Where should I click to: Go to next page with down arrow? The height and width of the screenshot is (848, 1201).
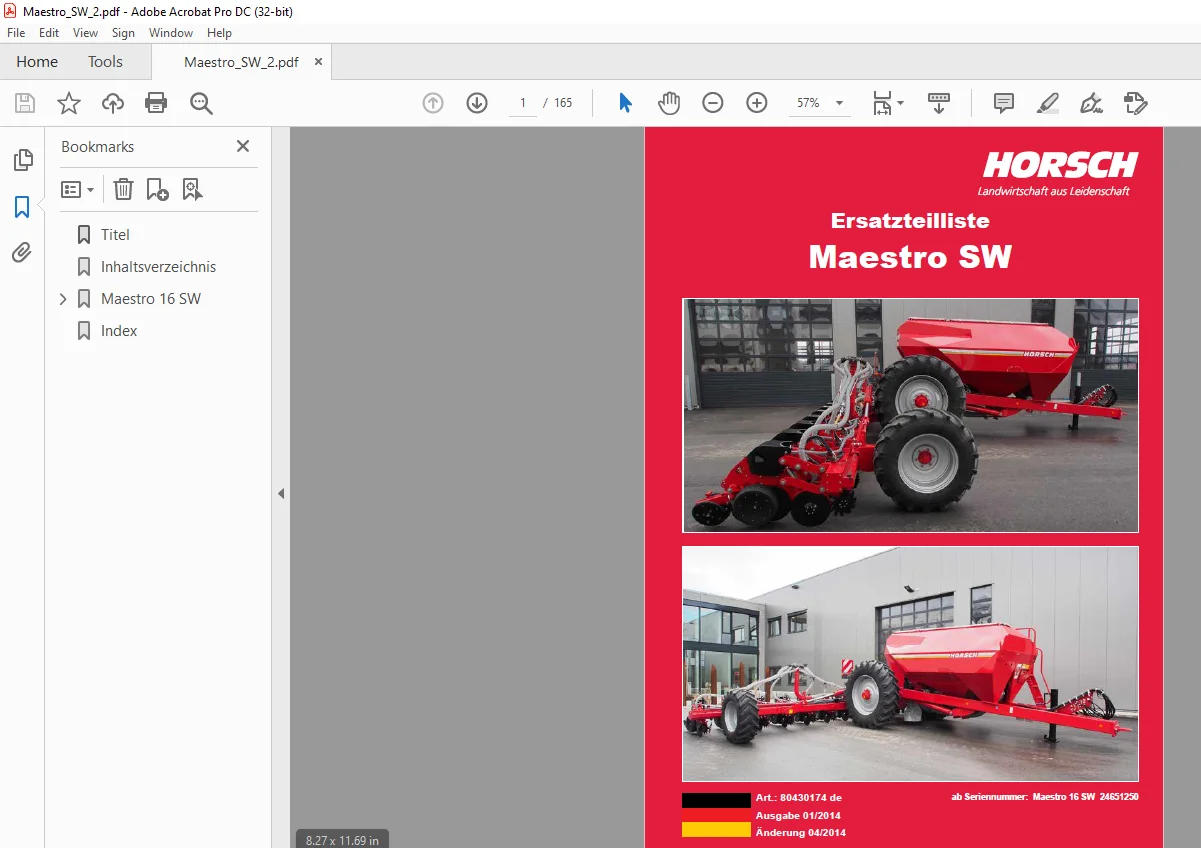(x=477, y=103)
